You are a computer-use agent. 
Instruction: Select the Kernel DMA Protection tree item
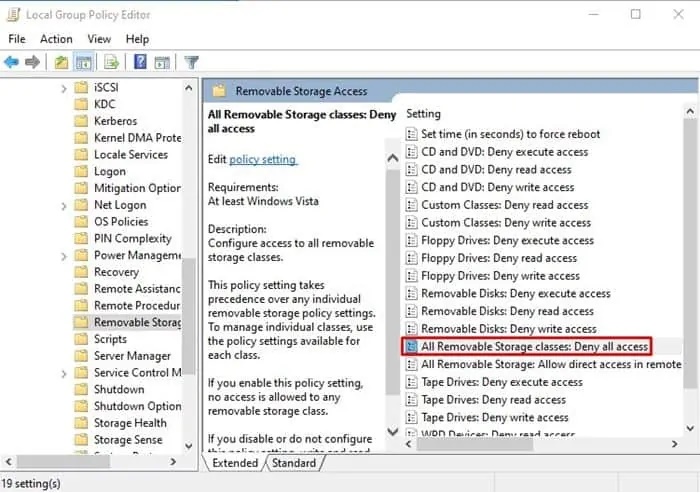pyautogui.click(x=138, y=138)
